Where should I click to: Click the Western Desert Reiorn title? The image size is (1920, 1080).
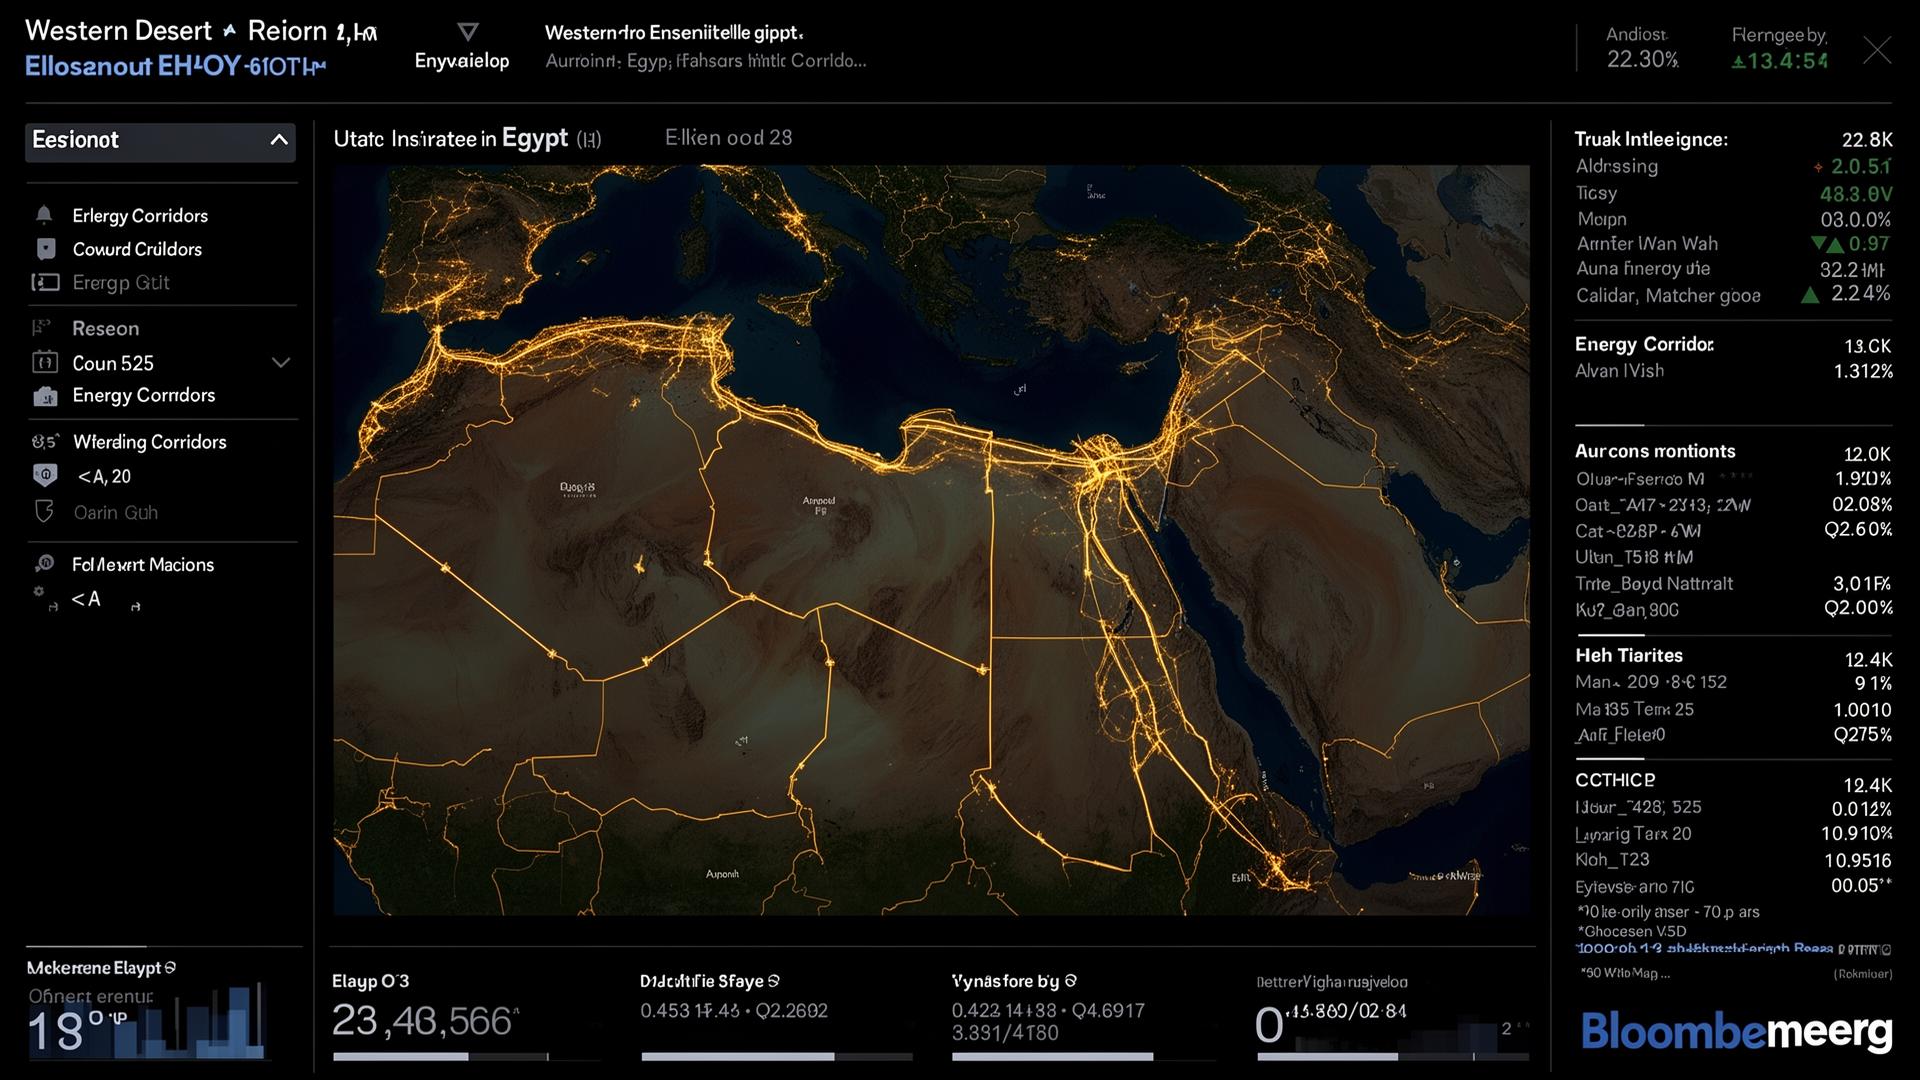201,31
